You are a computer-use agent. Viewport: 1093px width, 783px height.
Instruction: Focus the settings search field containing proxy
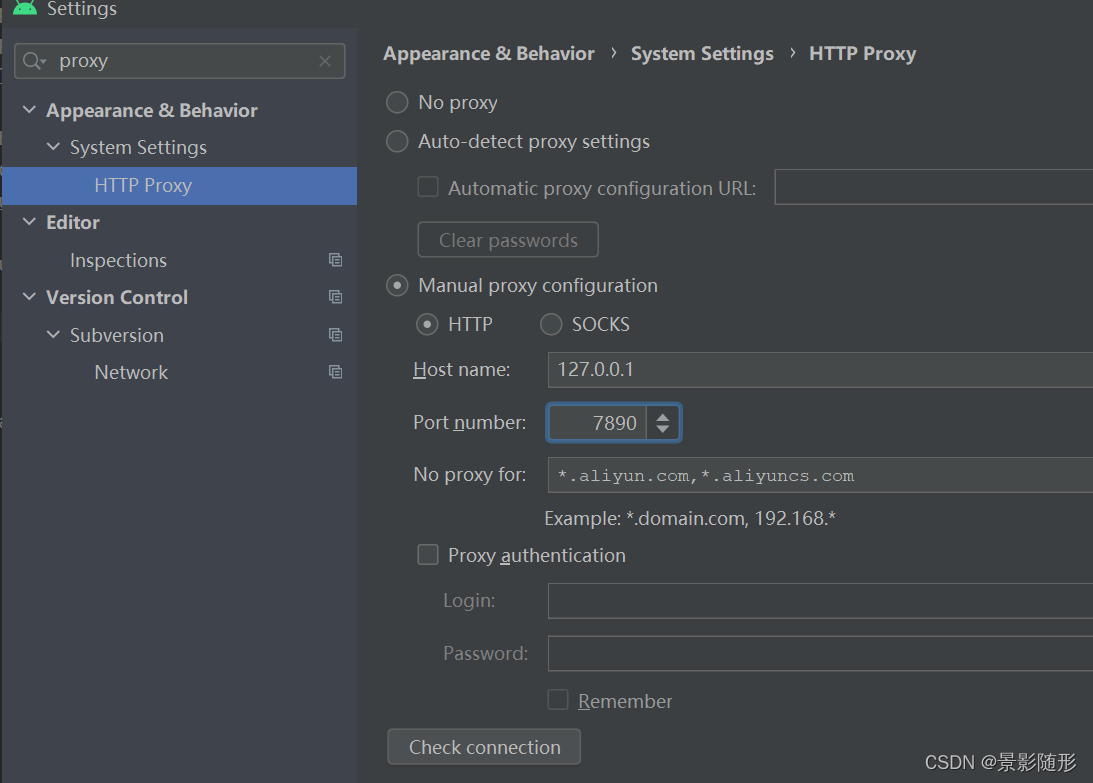[x=180, y=61]
